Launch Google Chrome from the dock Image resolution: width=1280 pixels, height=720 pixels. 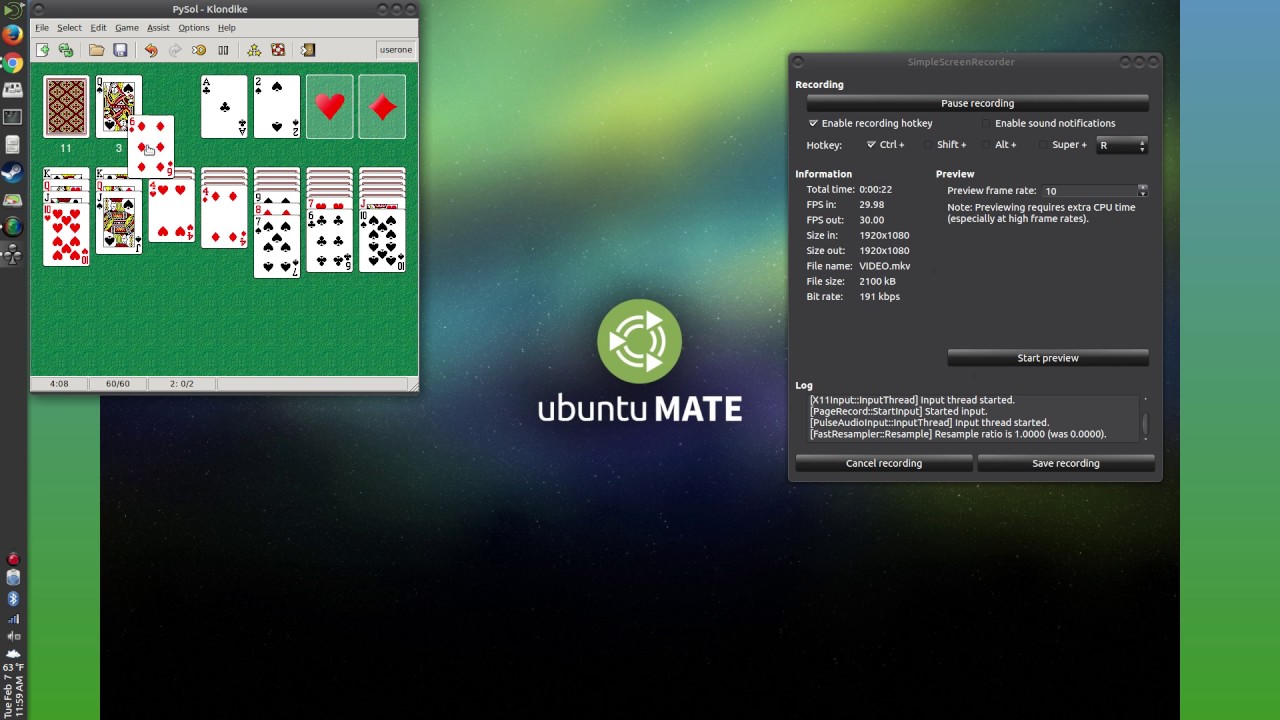pyautogui.click(x=13, y=63)
